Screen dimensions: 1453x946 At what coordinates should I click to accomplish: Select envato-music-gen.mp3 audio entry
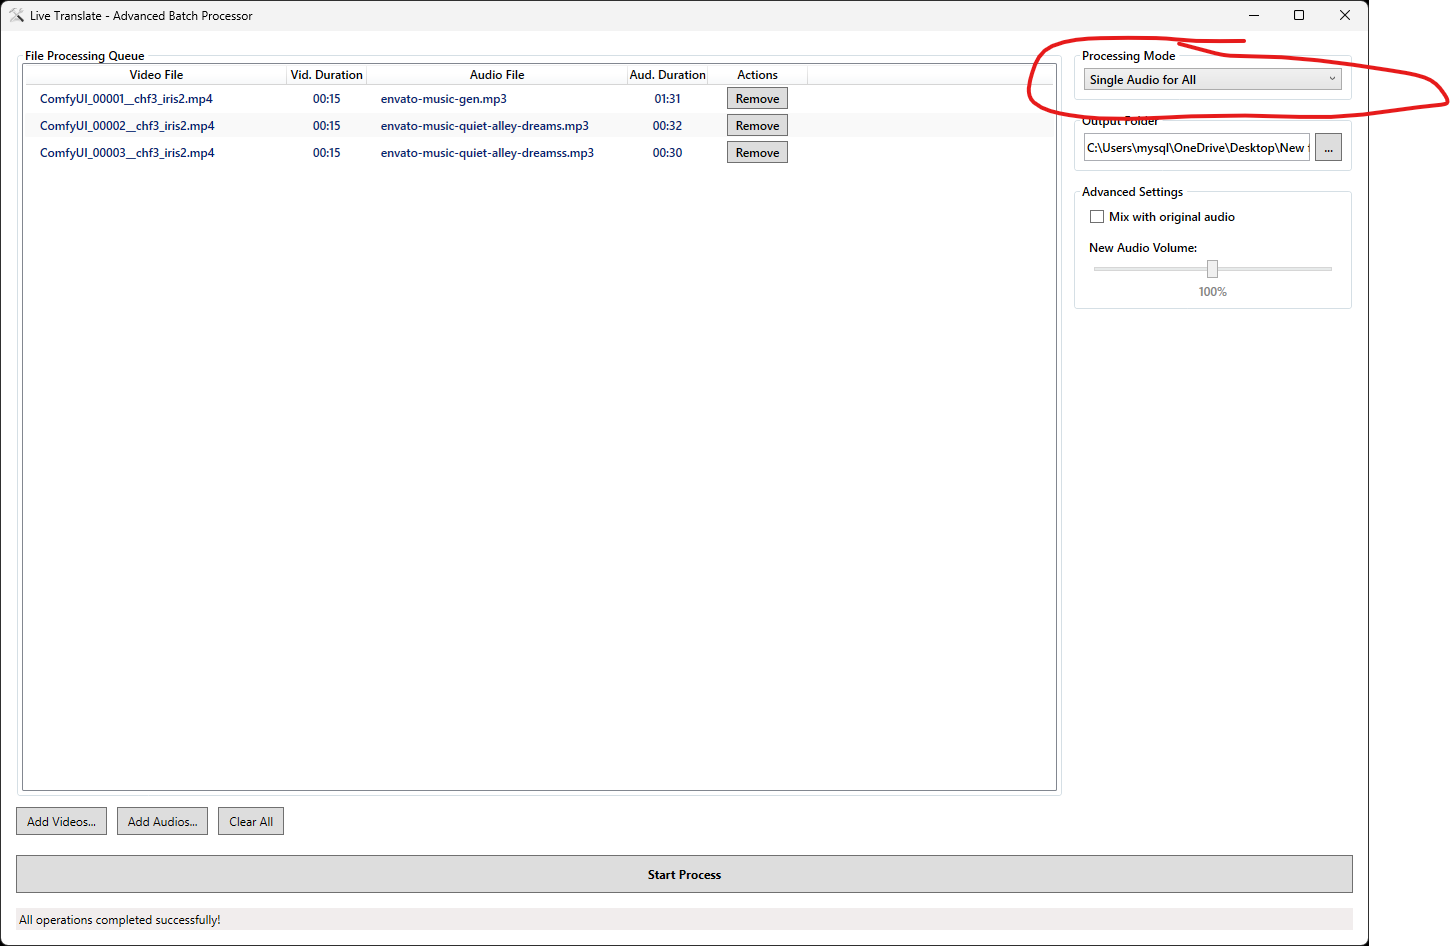coord(443,99)
